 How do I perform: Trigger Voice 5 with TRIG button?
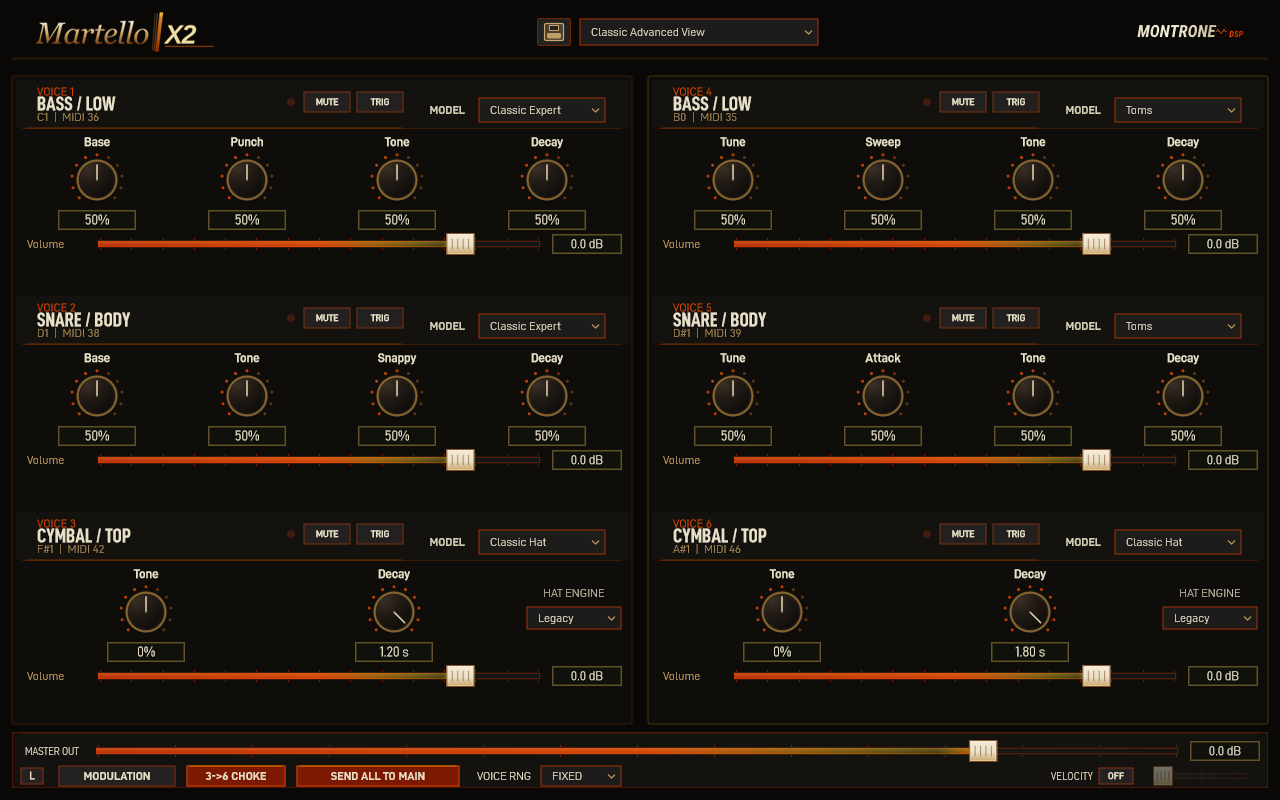(x=1016, y=318)
